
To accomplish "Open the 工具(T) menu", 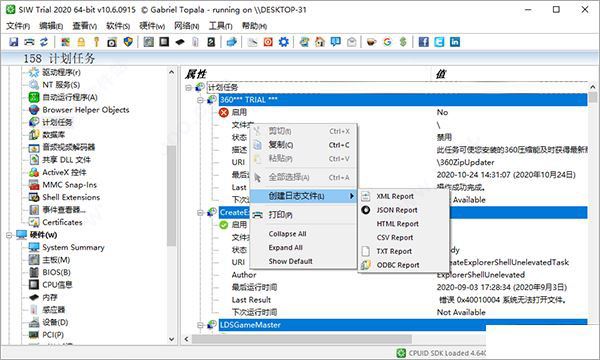I will click(x=220, y=26).
